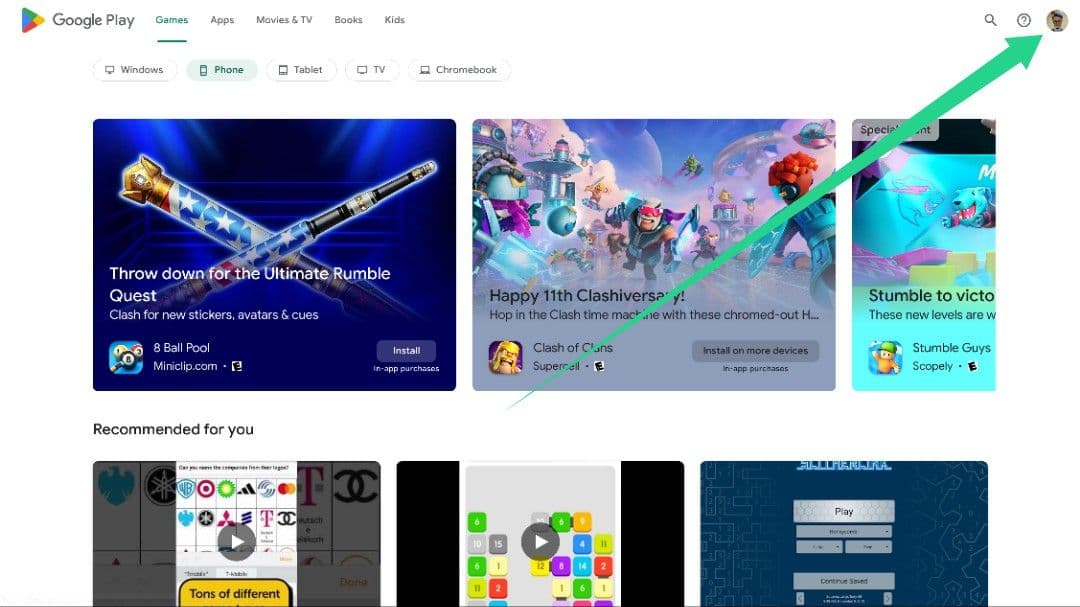Open the maze game thumbnail with Play button

844,534
